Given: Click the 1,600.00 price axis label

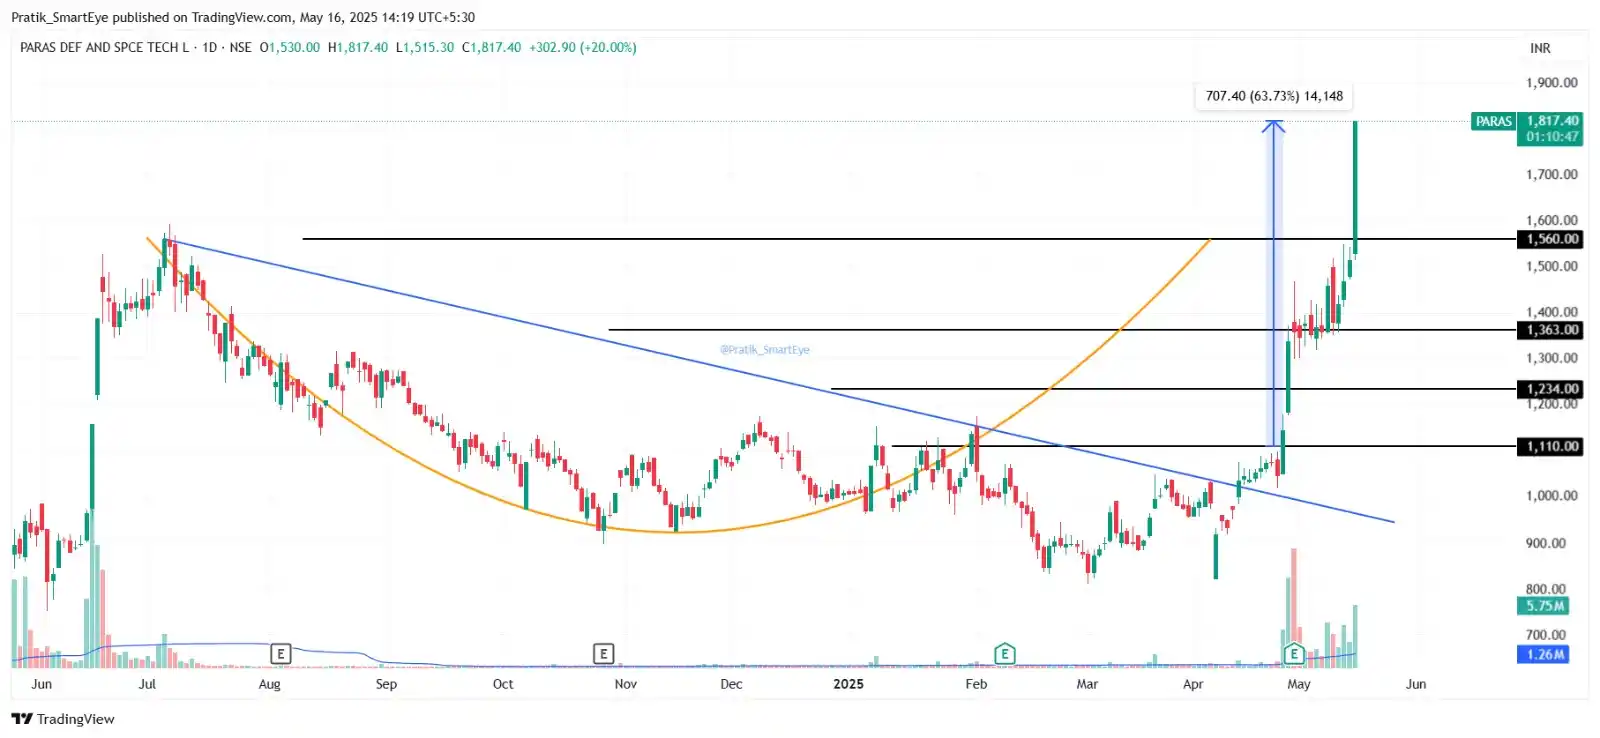Looking at the screenshot, I should click(x=1552, y=220).
